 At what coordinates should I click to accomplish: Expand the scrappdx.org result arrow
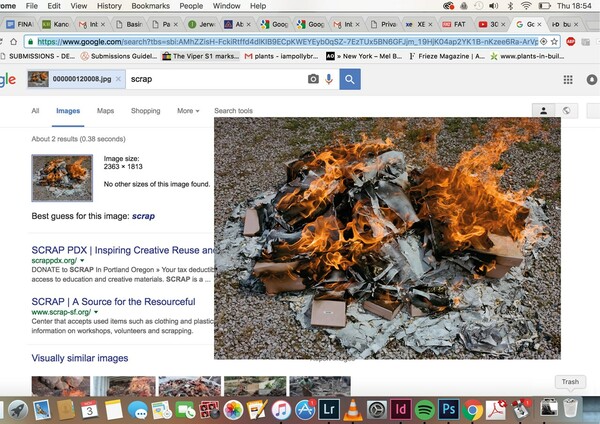[82, 261]
